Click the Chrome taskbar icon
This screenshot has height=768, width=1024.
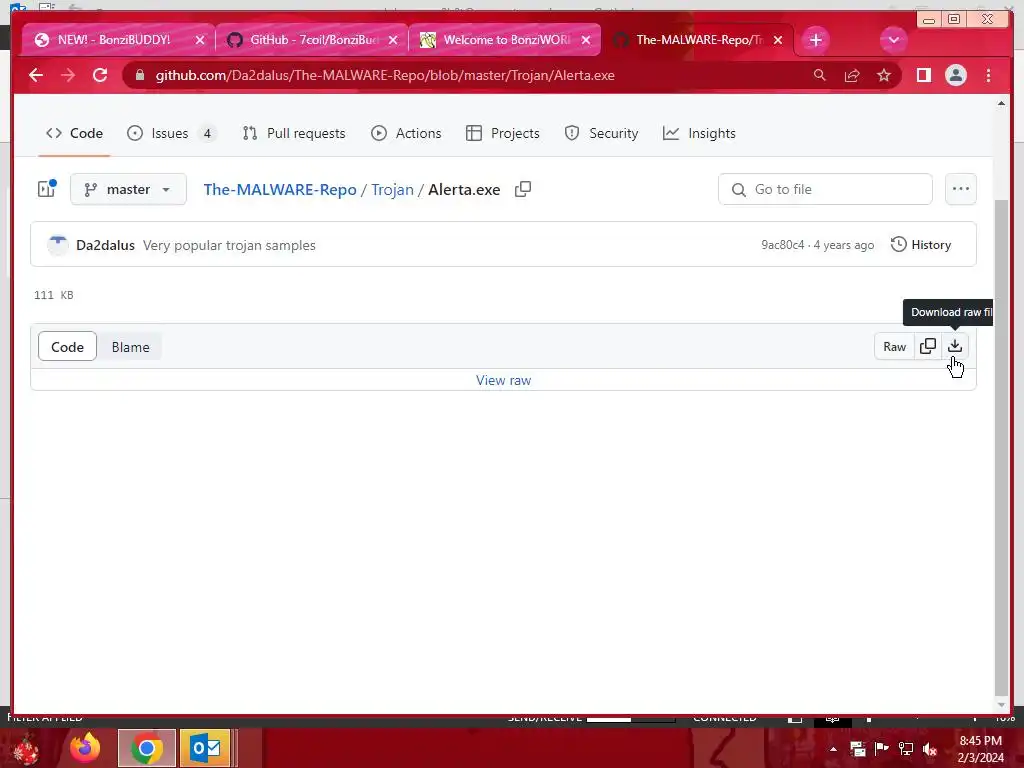147,748
